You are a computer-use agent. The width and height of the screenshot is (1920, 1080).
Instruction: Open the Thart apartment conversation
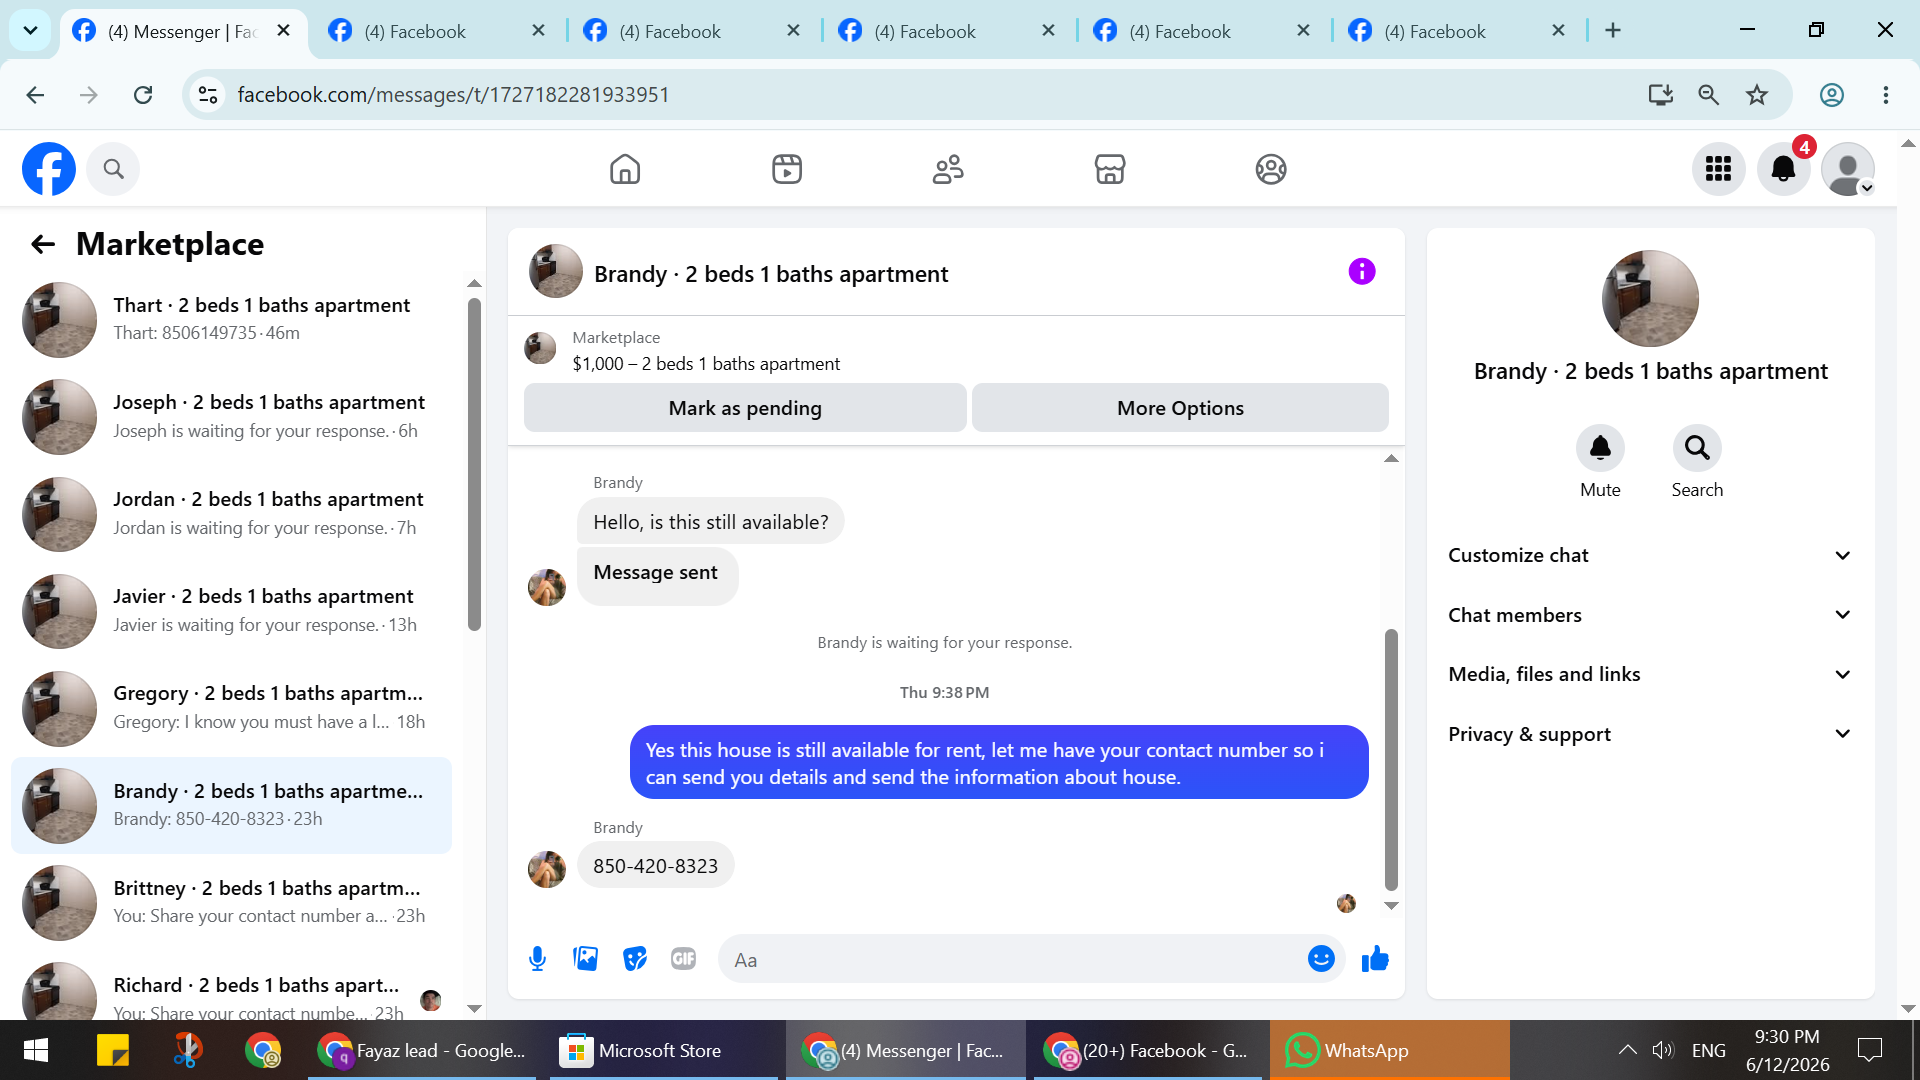(x=232, y=319)
